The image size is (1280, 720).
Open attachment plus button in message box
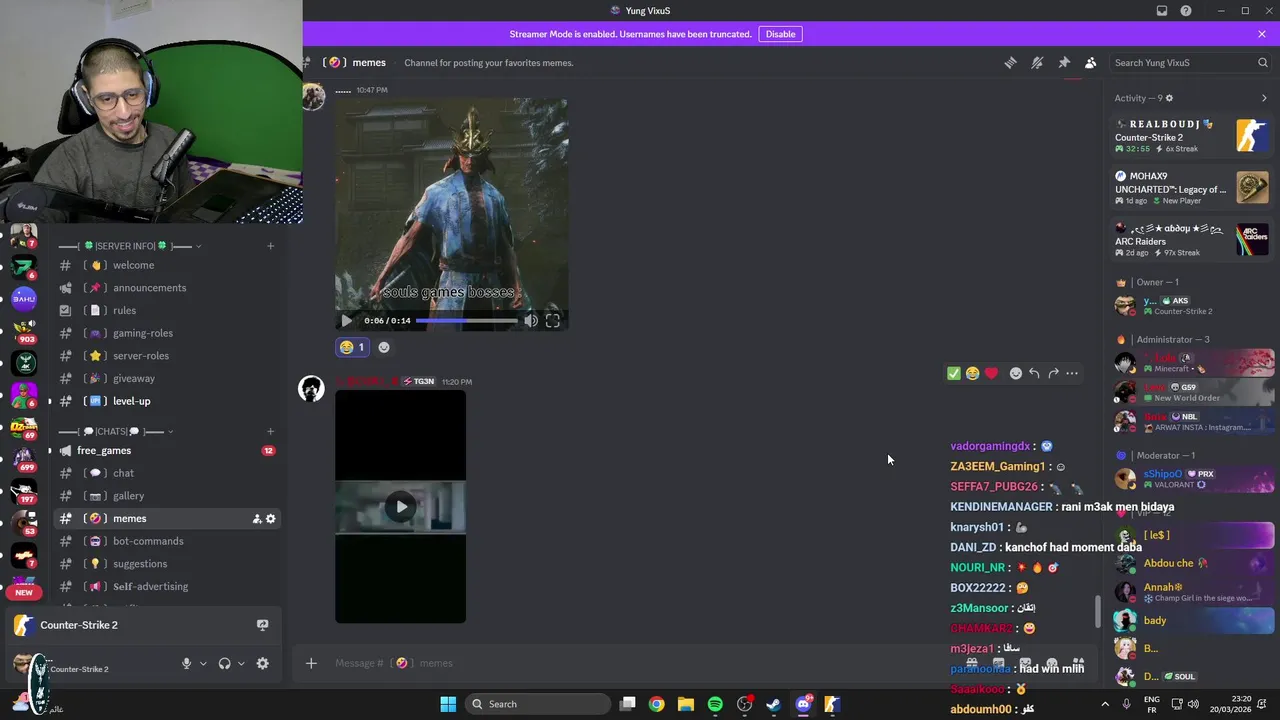tap(311, 663)
